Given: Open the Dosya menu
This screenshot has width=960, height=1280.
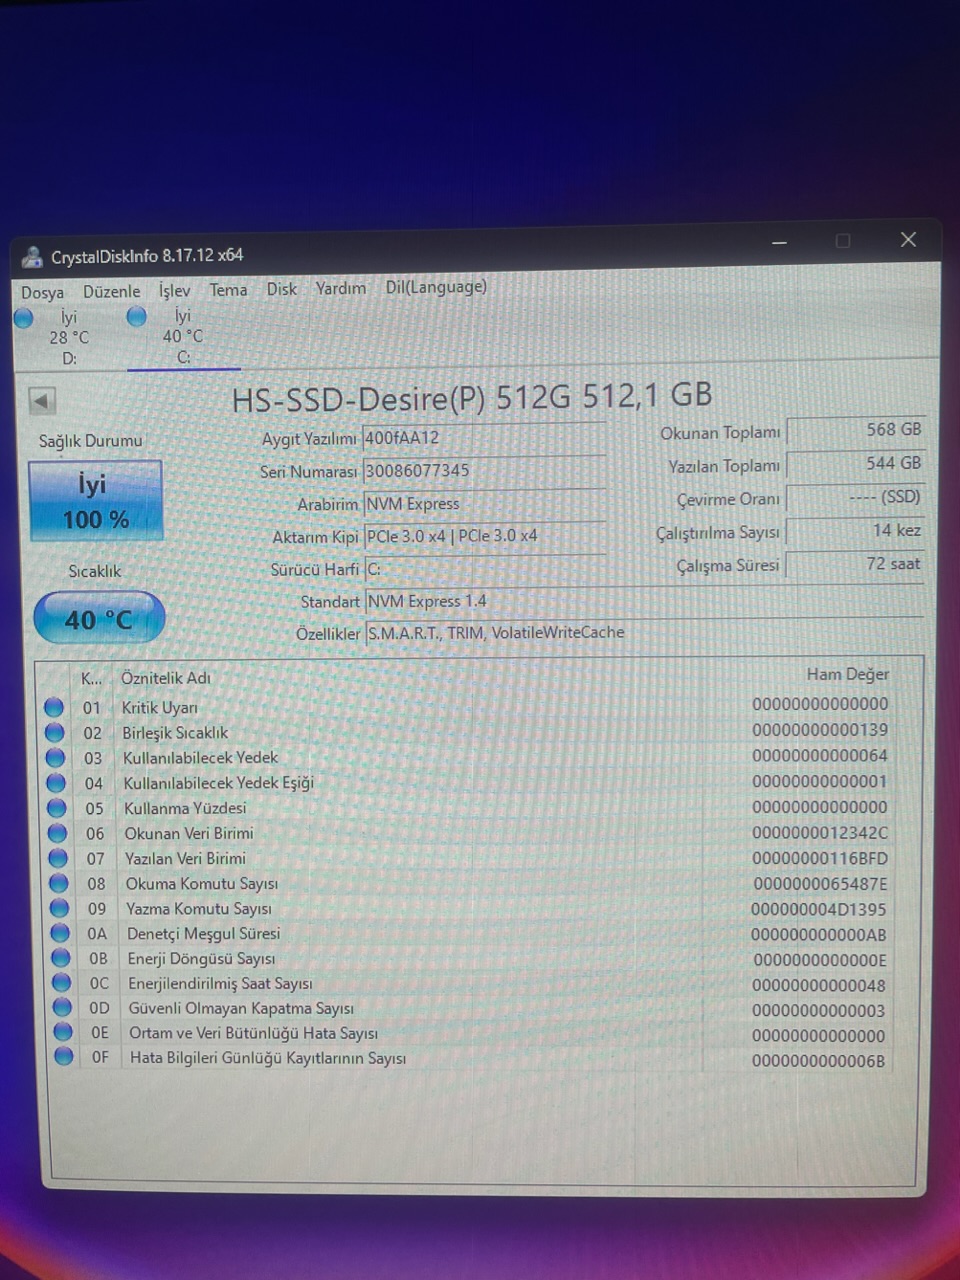Looking at the screenshot, I should click(42, 292).
